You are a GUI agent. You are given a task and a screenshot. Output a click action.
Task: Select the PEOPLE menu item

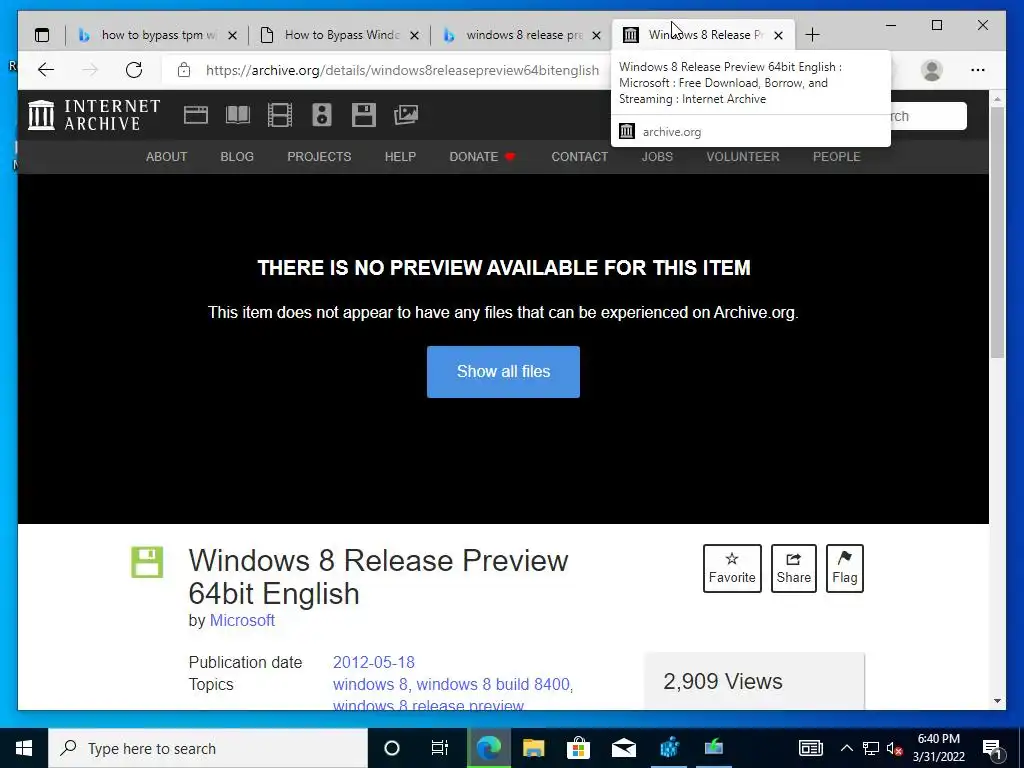coord(837,157)
